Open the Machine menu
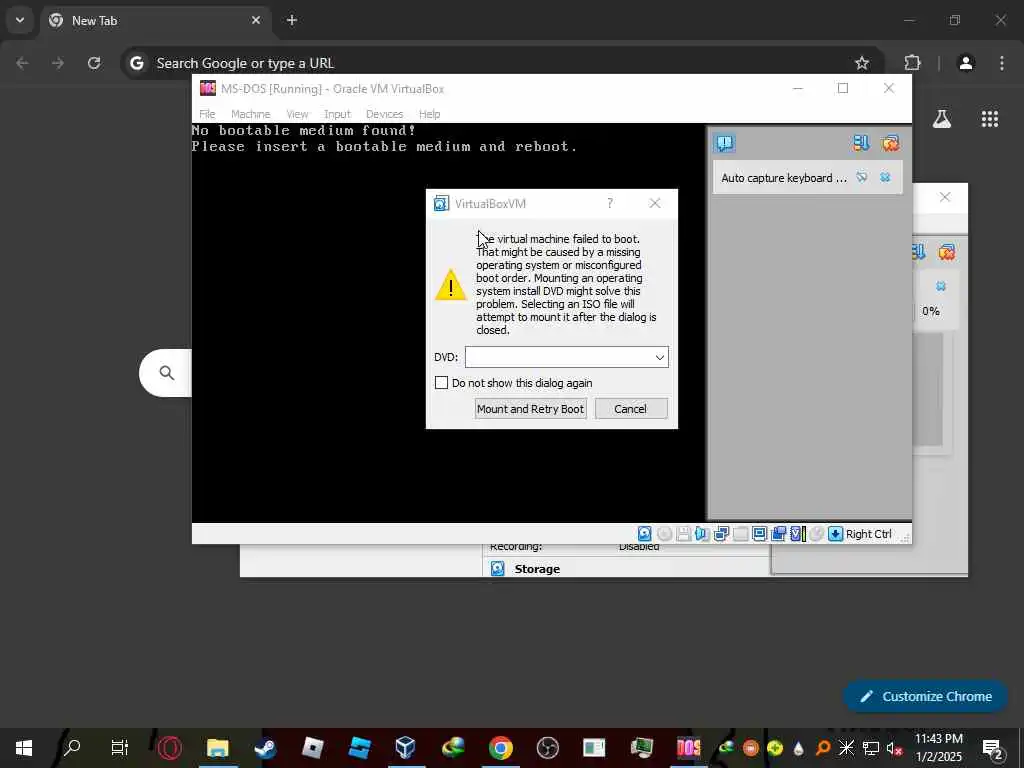This screenshot has height=768, width=1024. 250,114
